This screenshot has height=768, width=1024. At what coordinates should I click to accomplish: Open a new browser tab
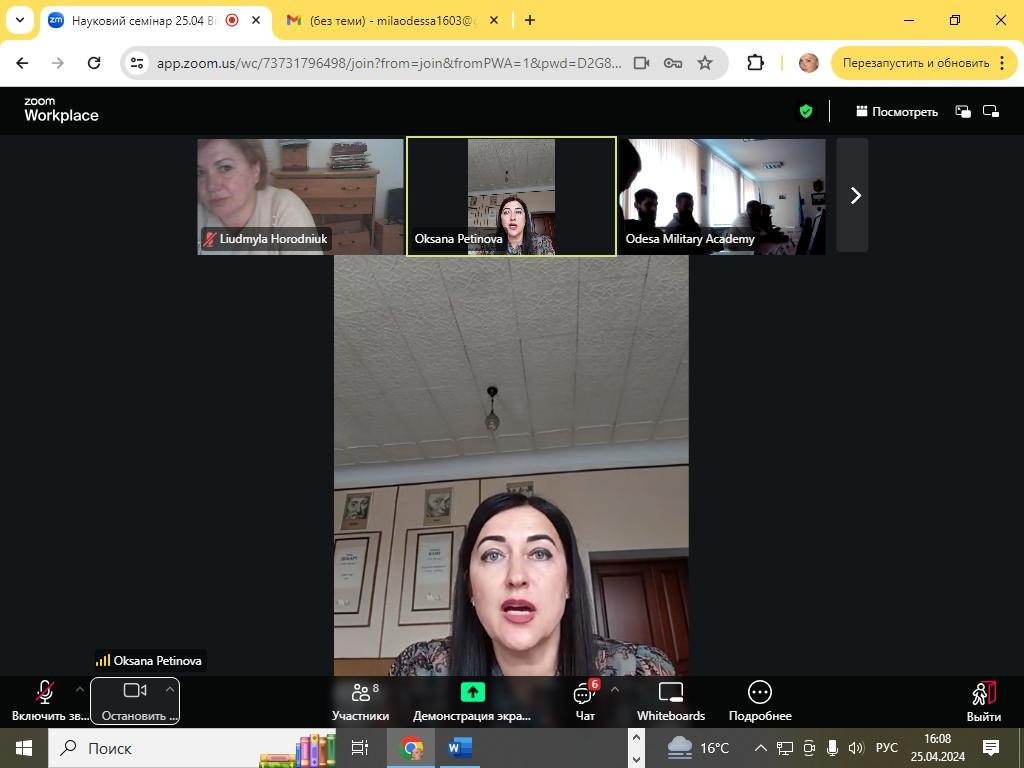(530, 20)
